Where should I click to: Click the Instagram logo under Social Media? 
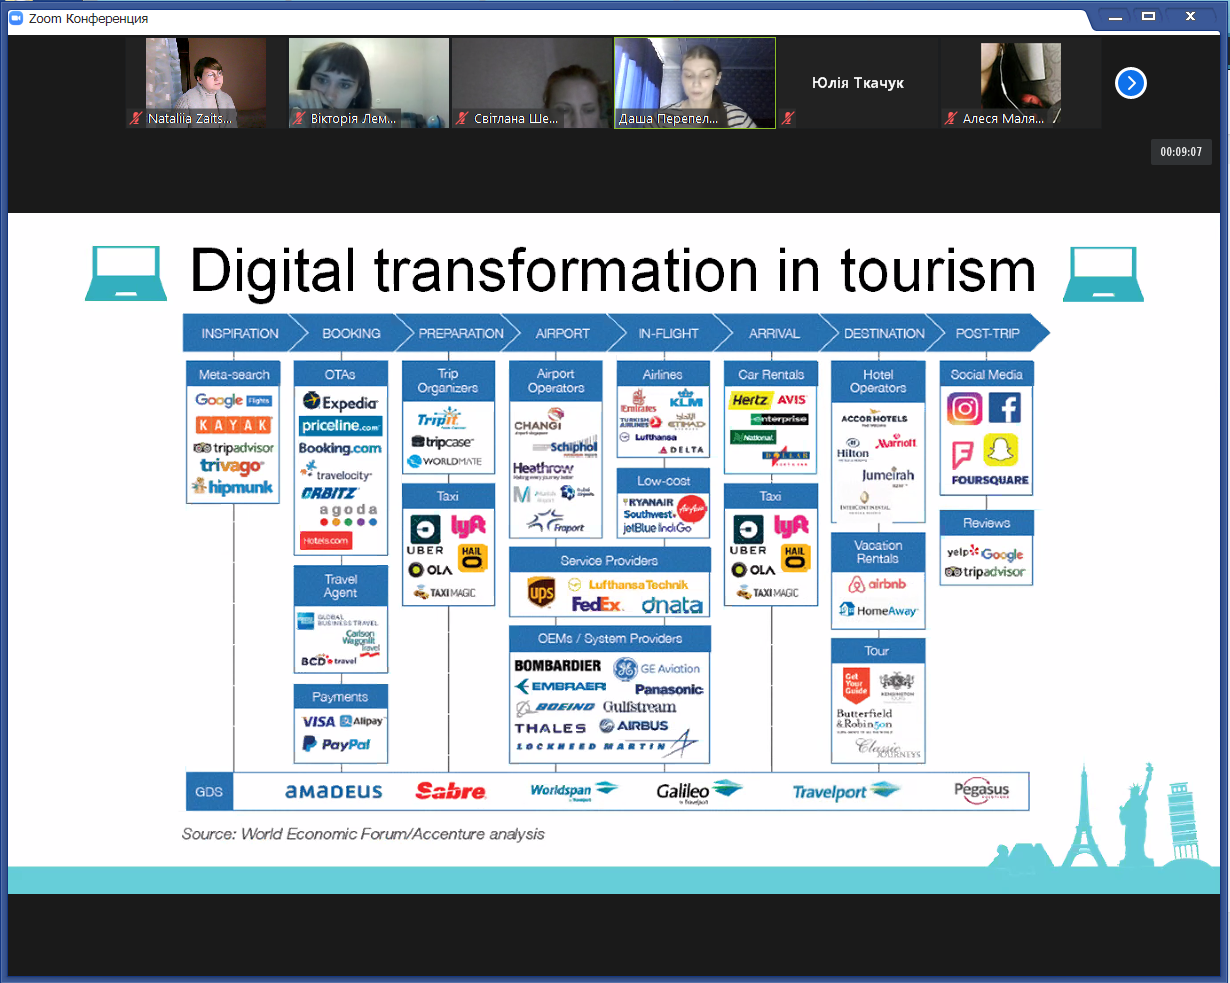point(964,408)
